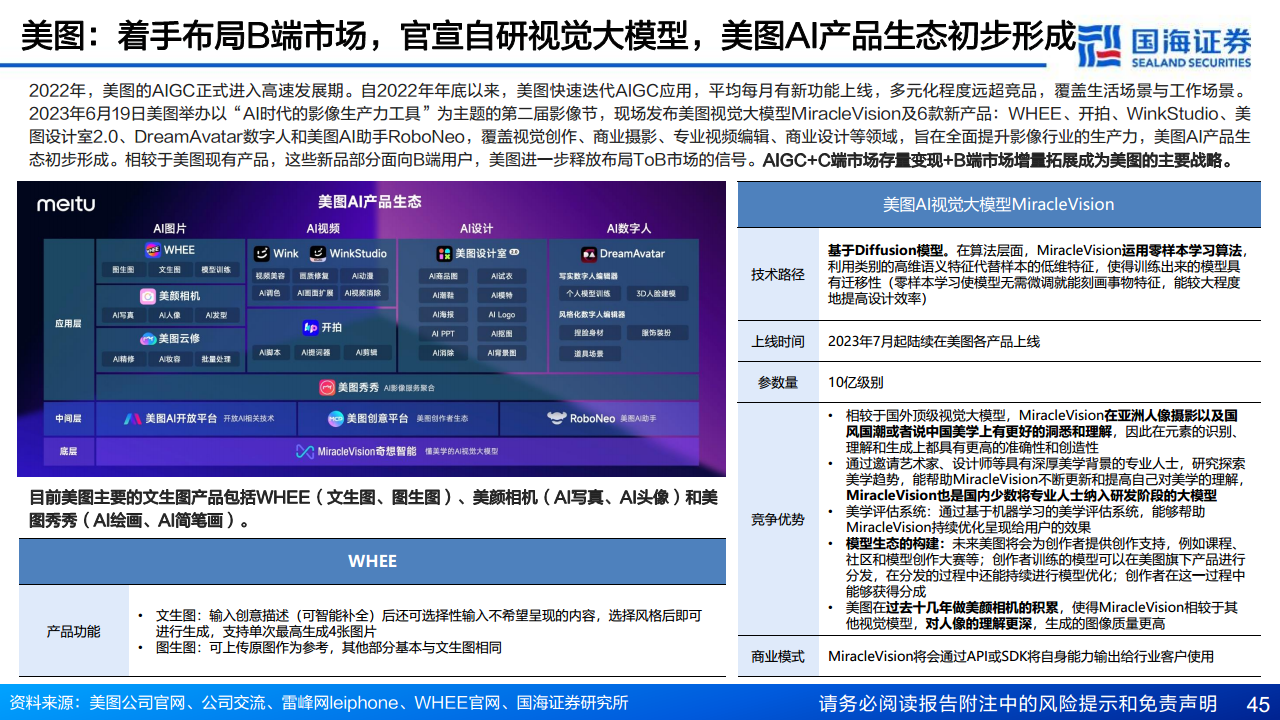Select the AI视频消除 chip
The width and height of the screenshot is (1280, 720).
[x=362, y=293]
